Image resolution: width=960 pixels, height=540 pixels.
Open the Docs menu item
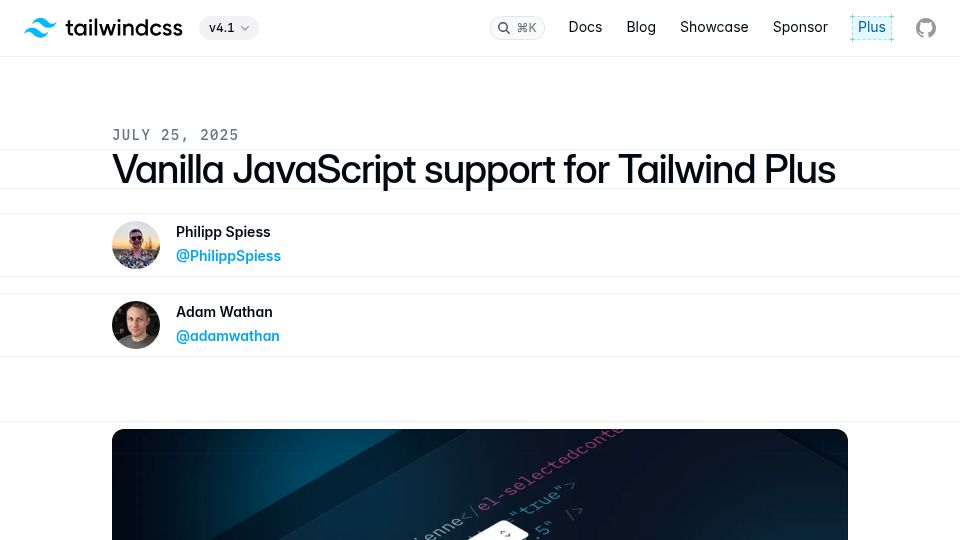[x=585, y=28]
